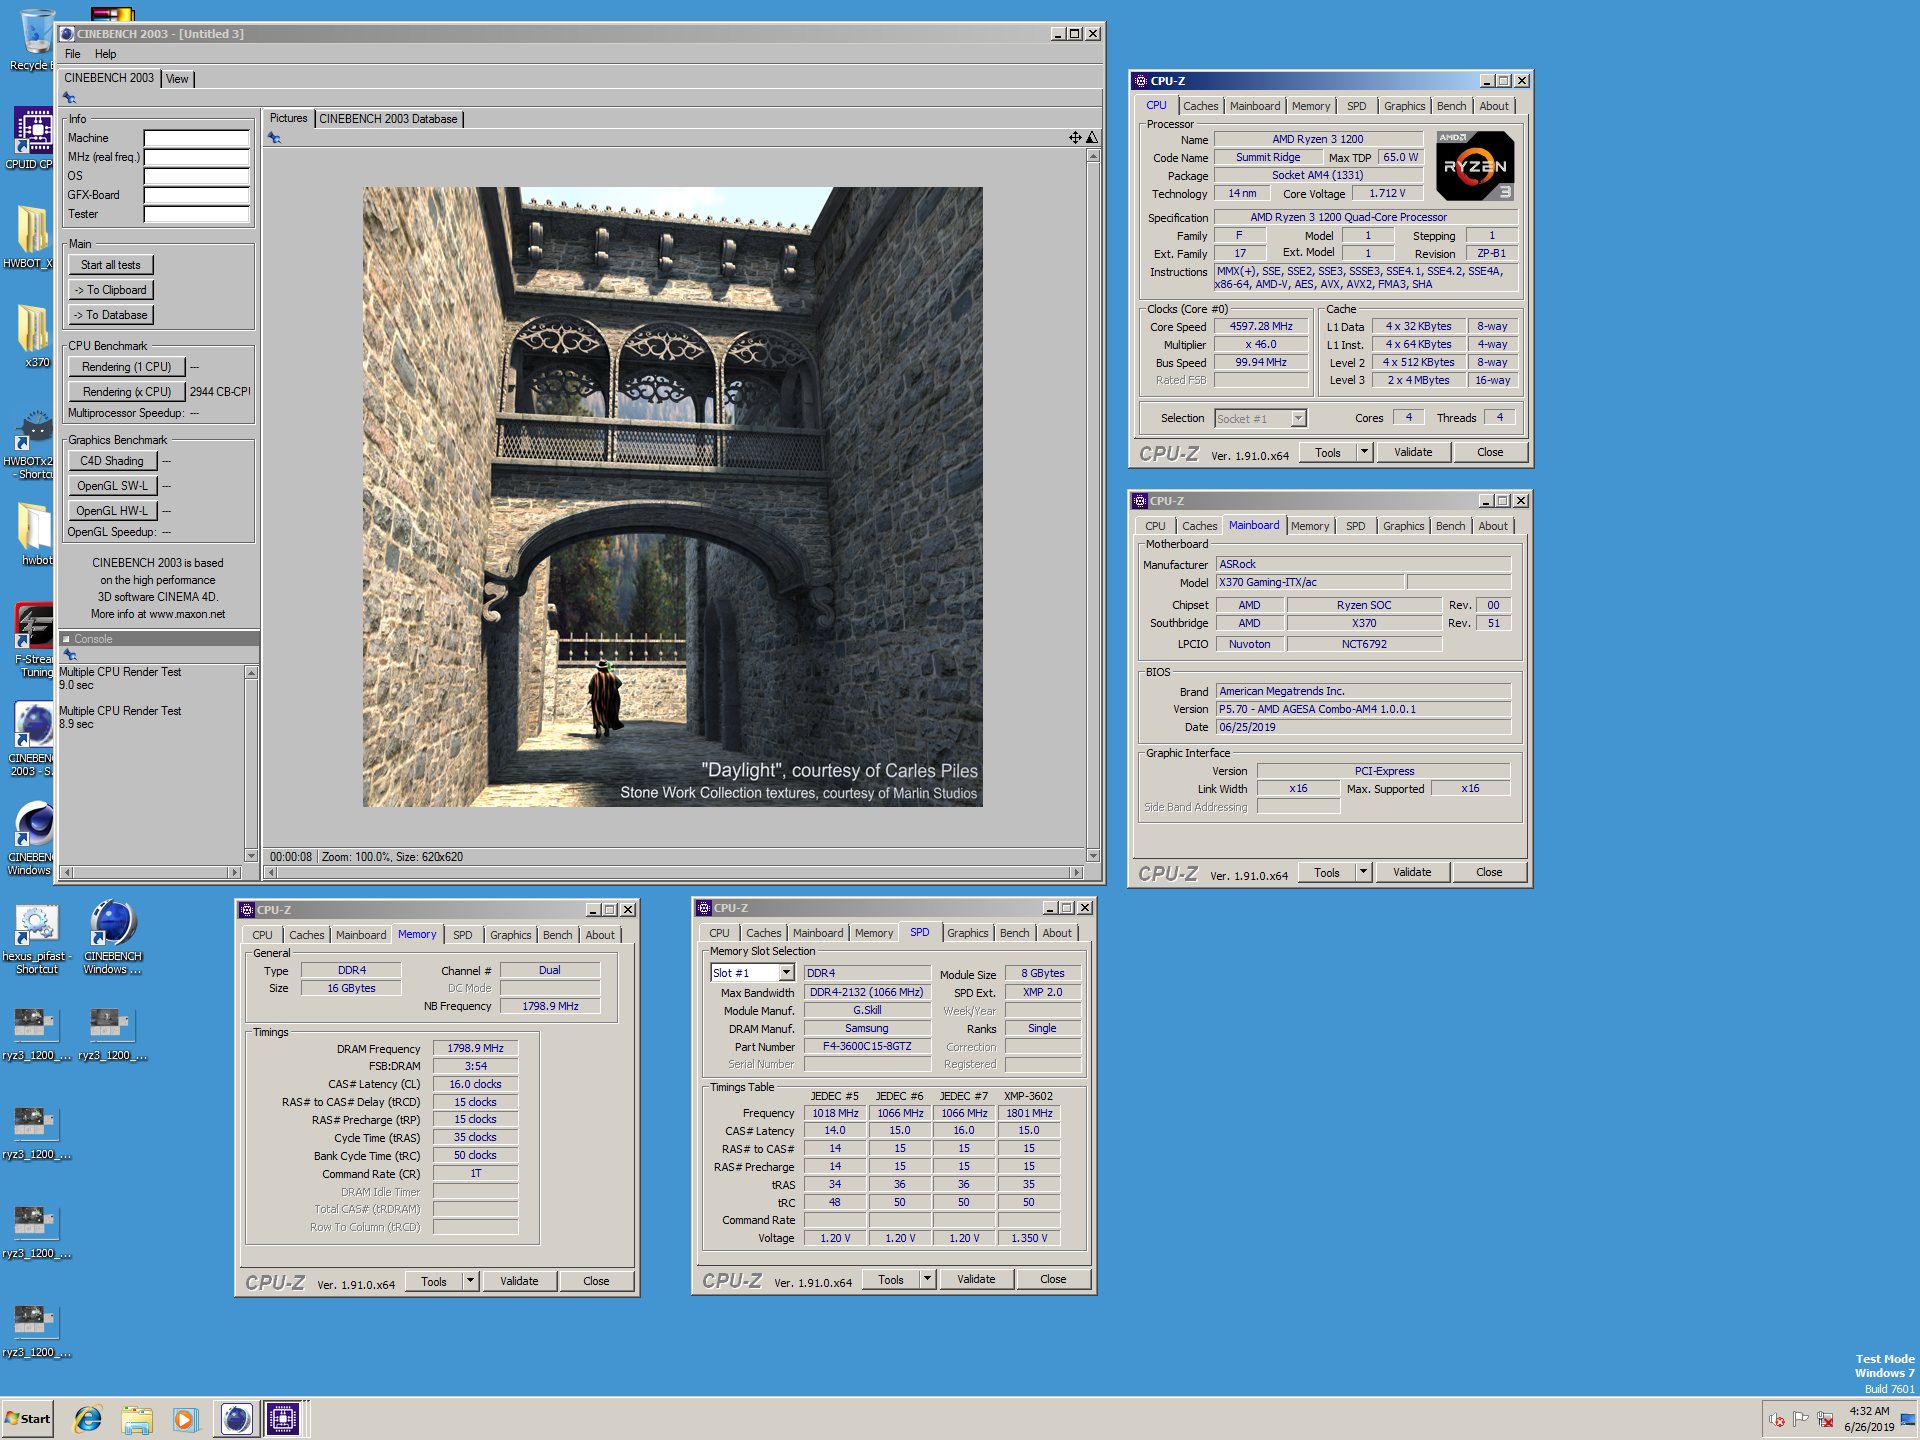Click the network tray icon
The width and height of the screenshot is (1920, 1440).
pyautogui.click(x=1825, y=1419)
